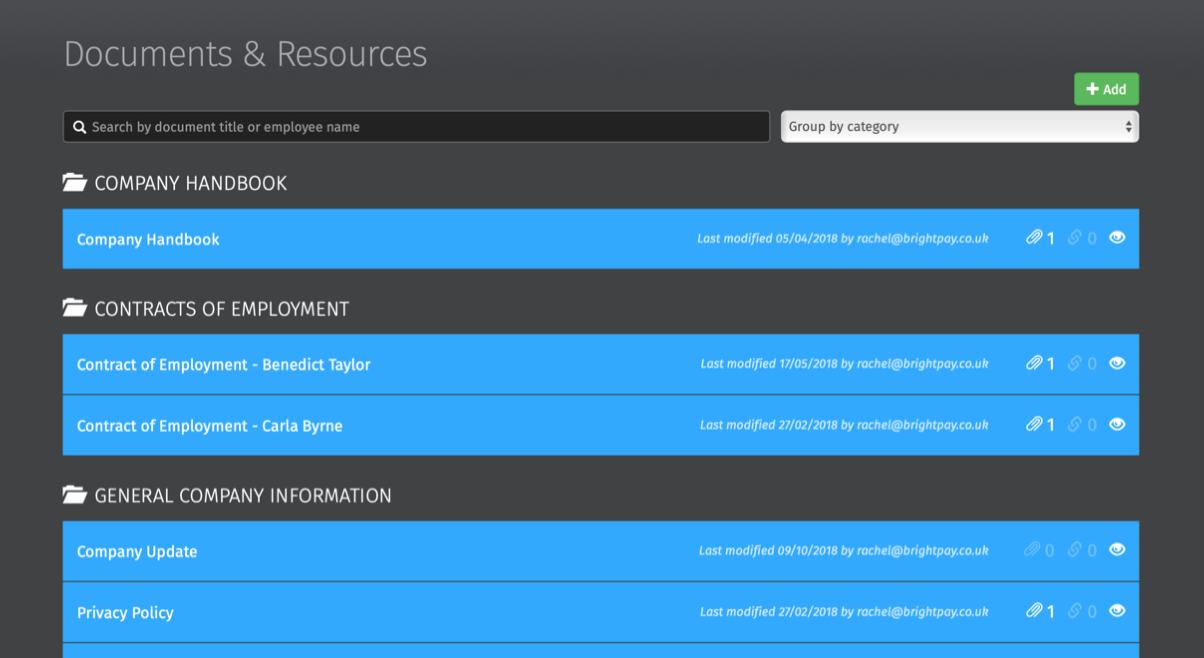Viewport: 1204px width, 658px height.
Task: Click link icon on Privacy Policy row
Action: pyautogui.click(x=1075, y=611)
